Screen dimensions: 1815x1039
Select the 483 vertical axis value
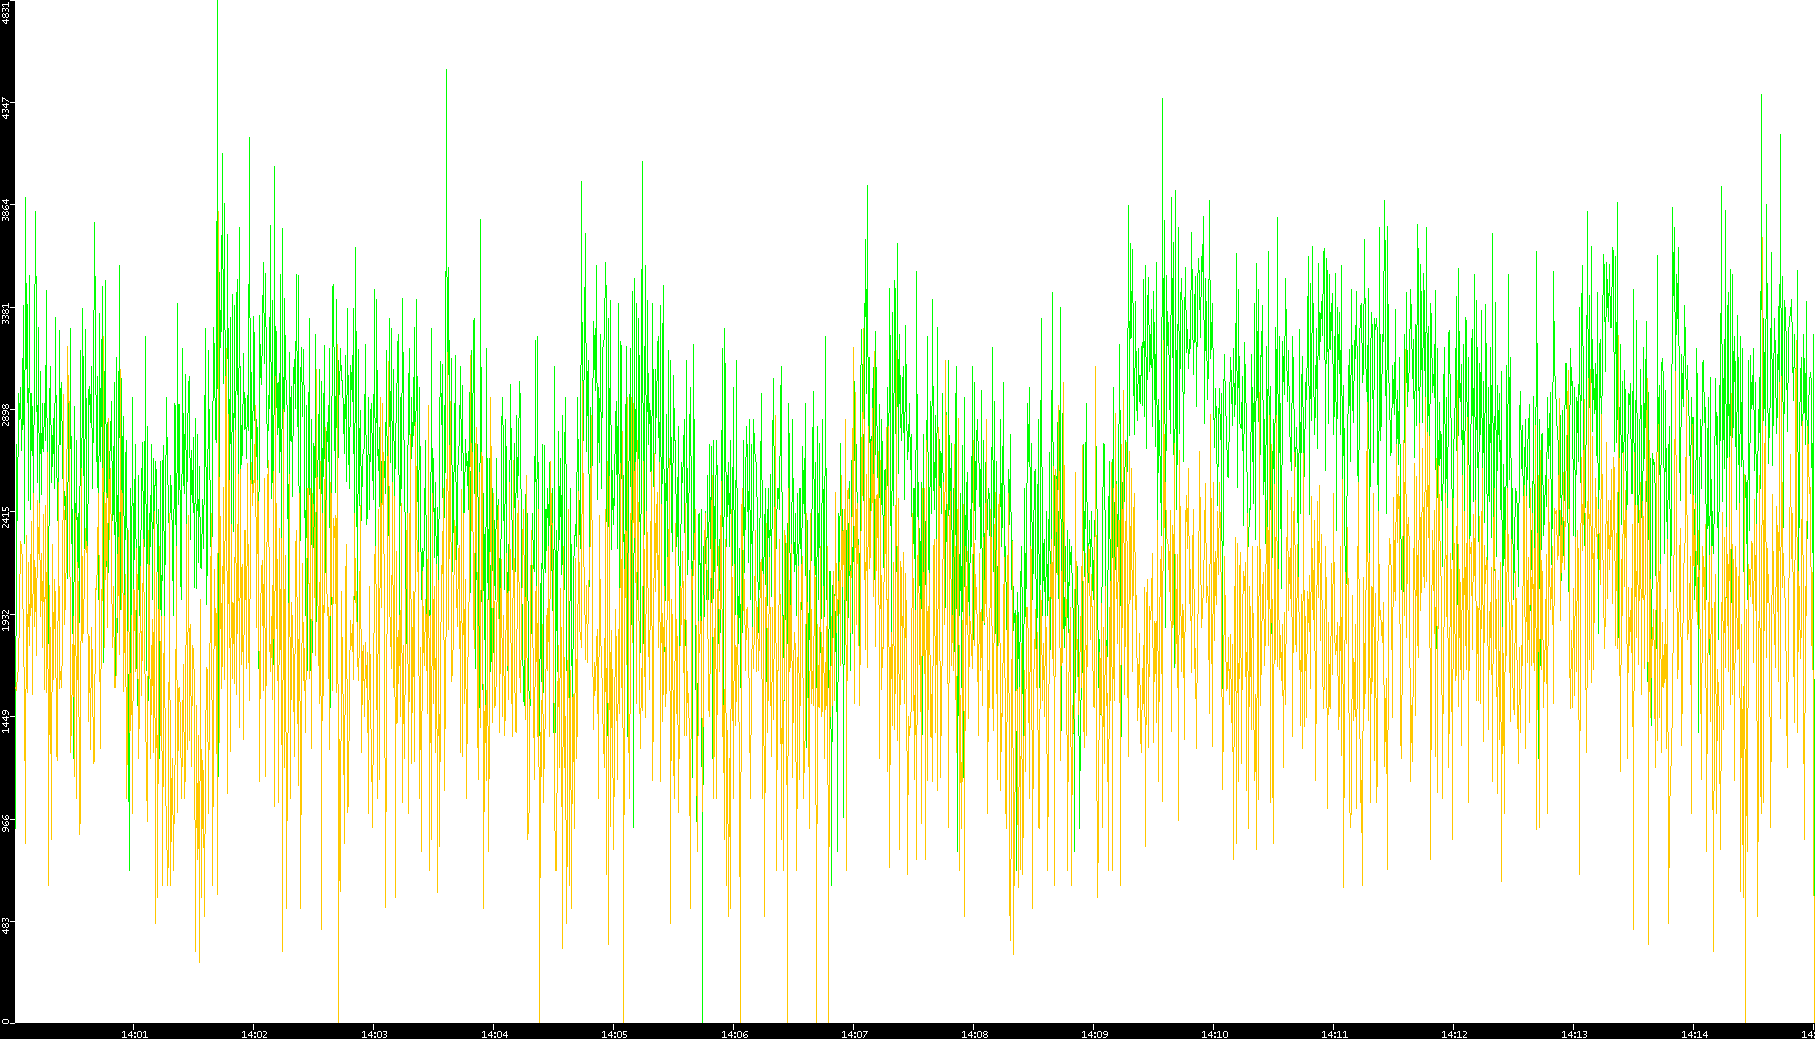click(x=6, y=925)
